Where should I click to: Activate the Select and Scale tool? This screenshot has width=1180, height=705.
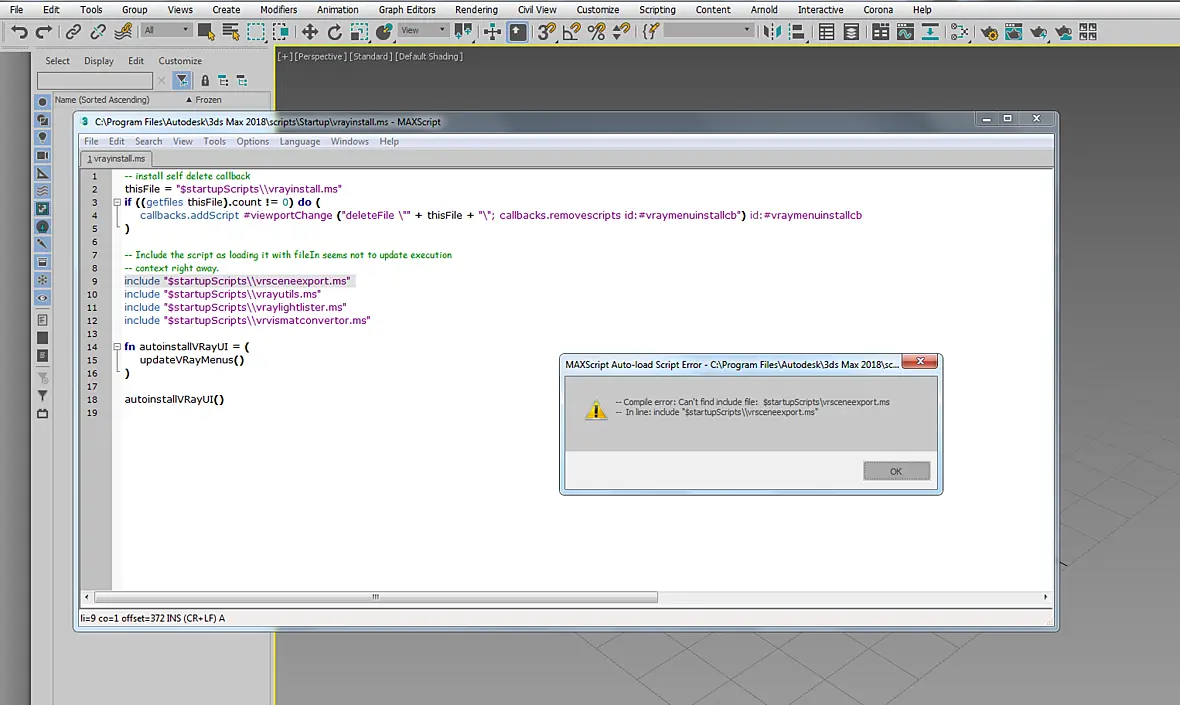coord(359,32)
